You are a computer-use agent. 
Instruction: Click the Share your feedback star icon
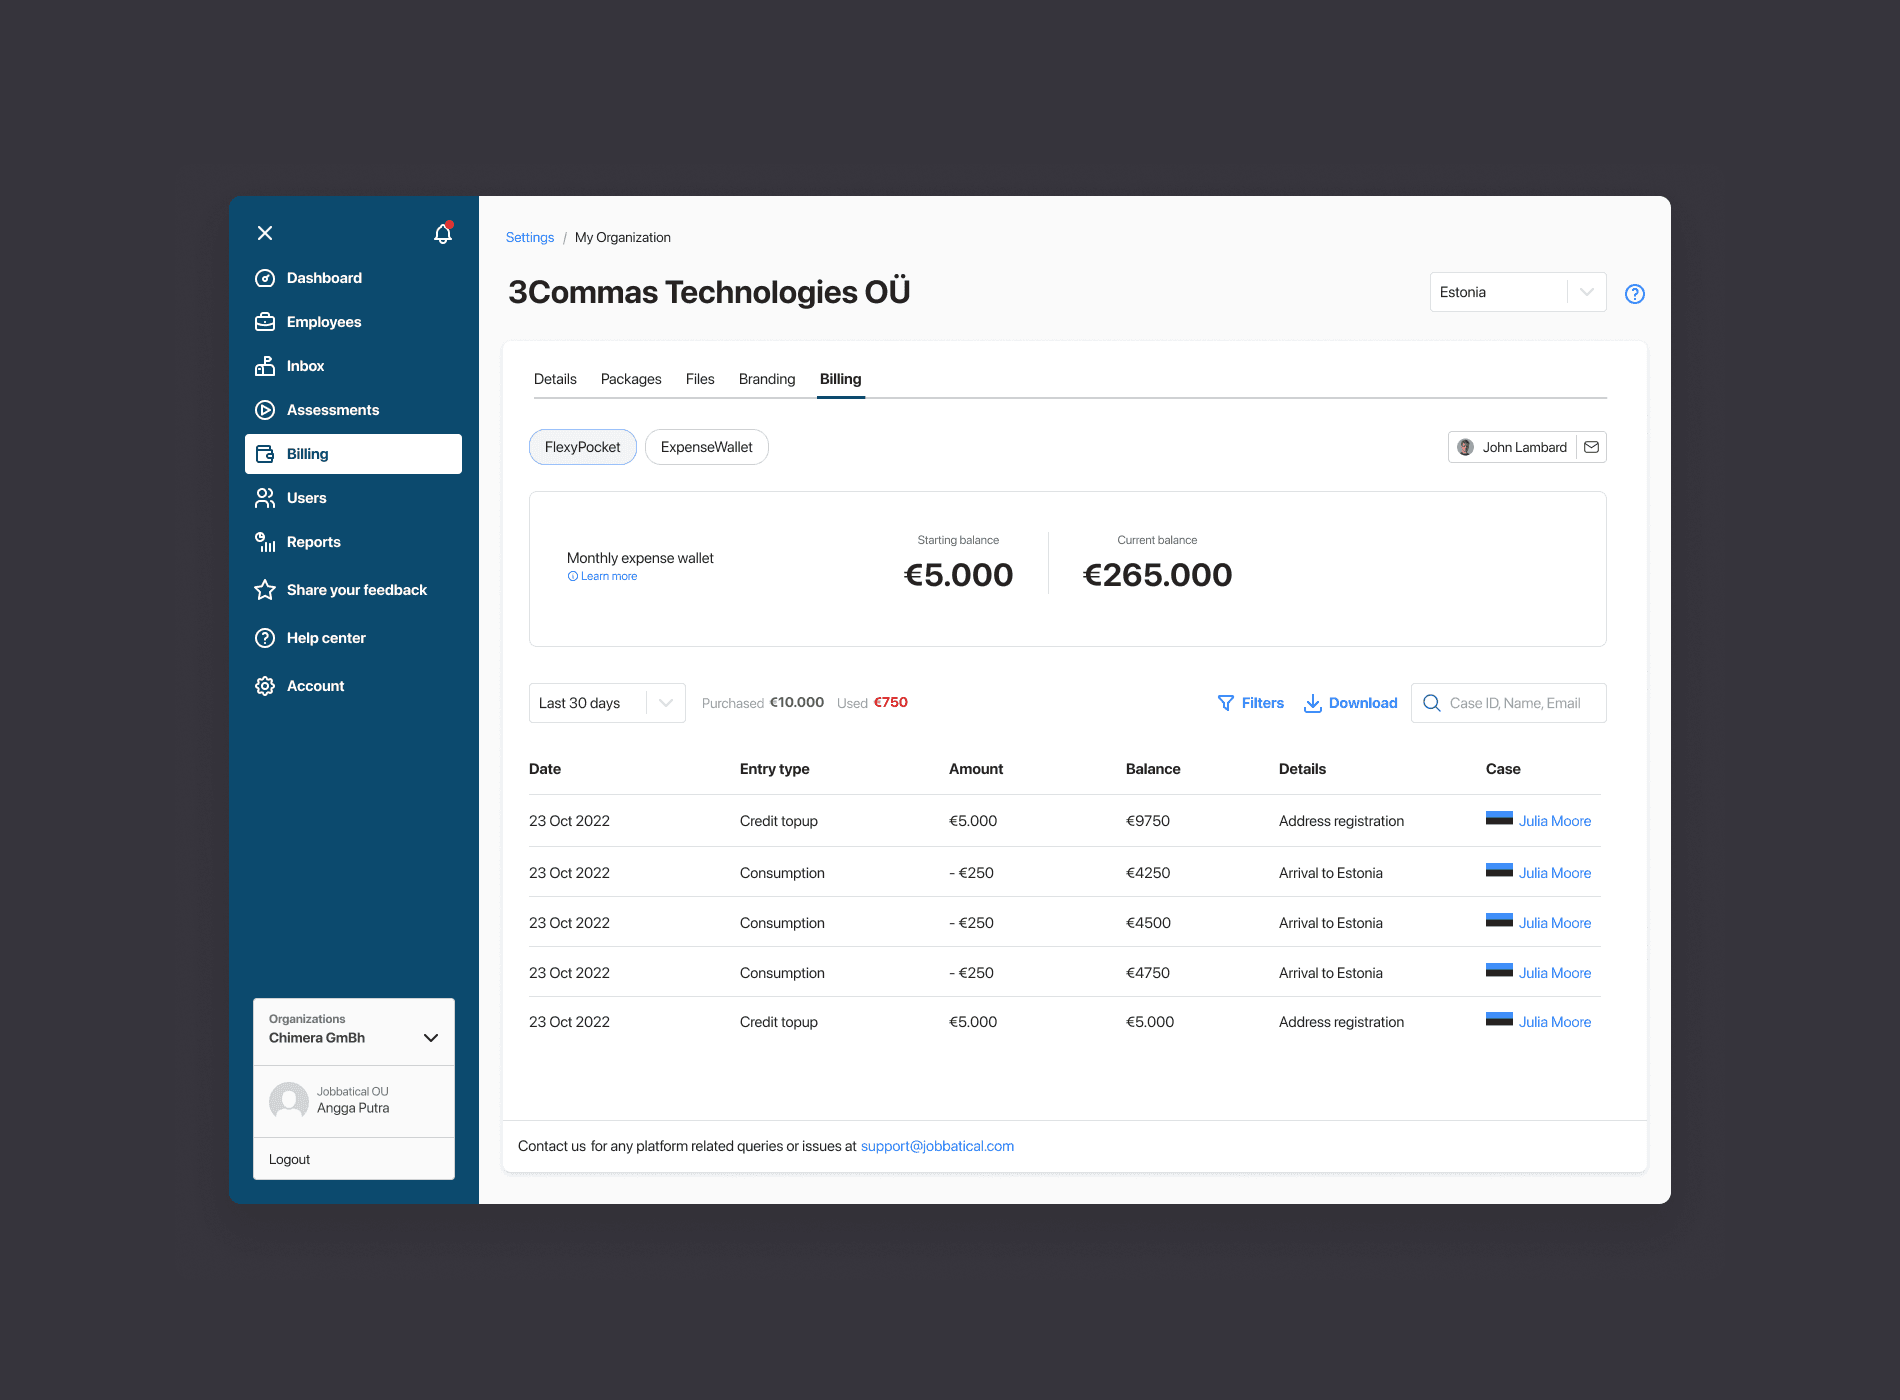(265, 590)
